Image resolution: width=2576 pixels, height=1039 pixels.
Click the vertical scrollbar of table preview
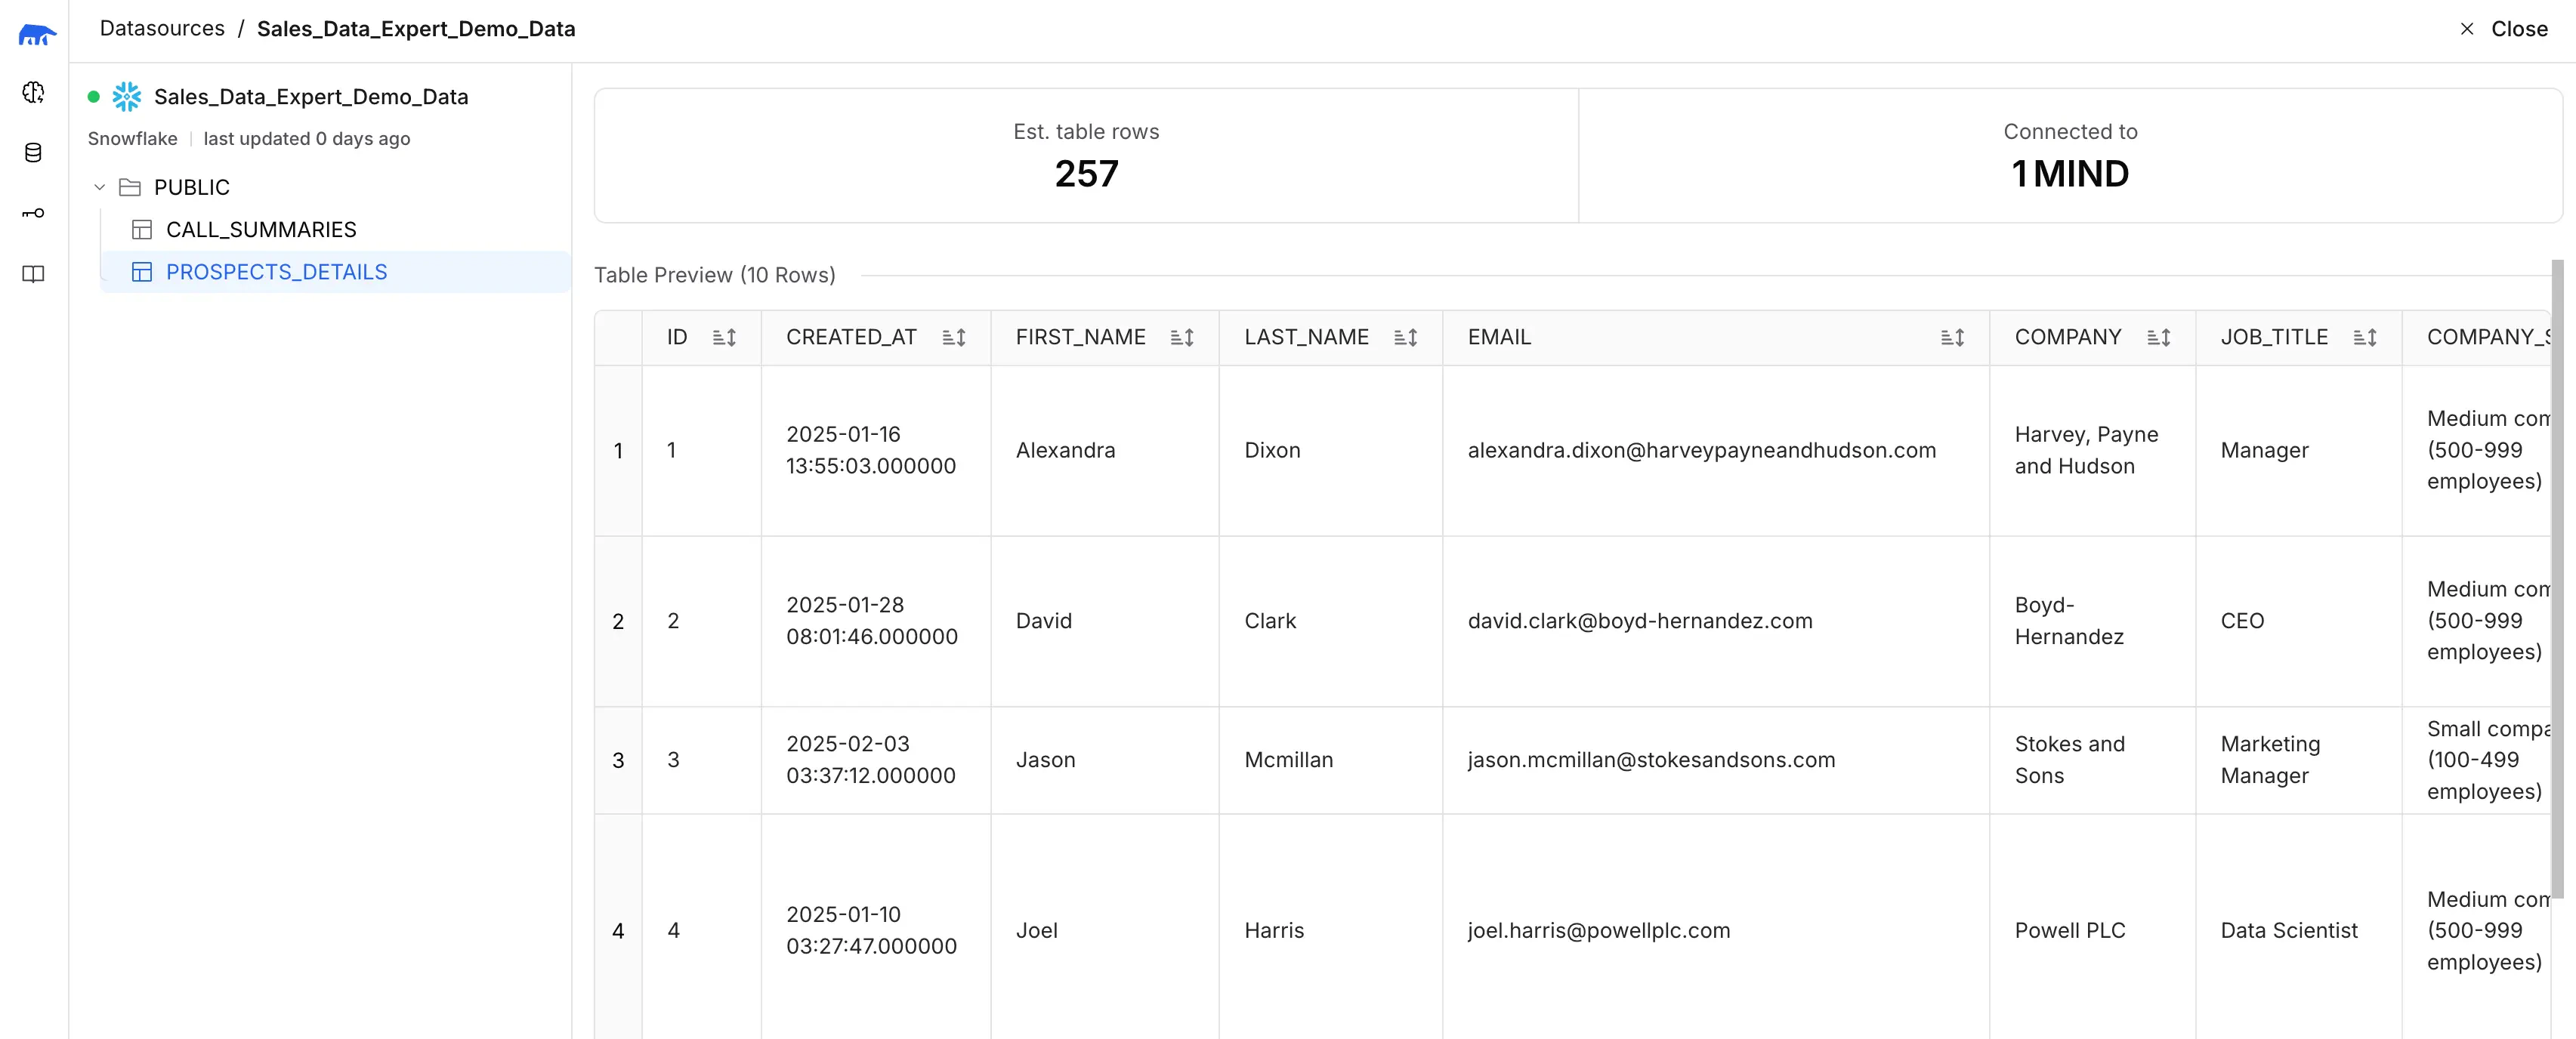click(x=2557, y=580)
